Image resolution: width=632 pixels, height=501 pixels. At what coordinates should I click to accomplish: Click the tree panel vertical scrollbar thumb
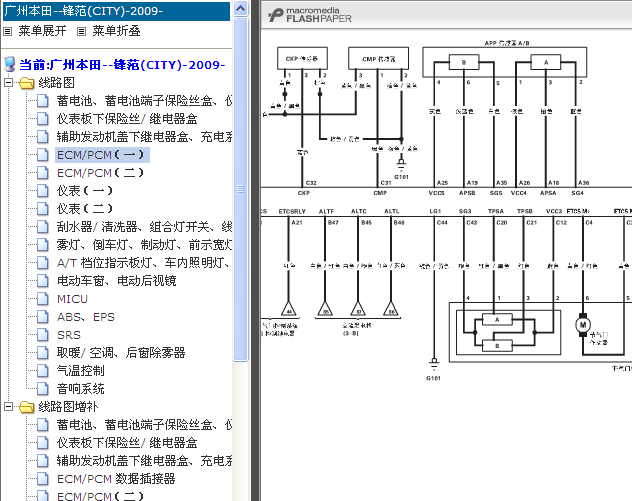point(241,189)
